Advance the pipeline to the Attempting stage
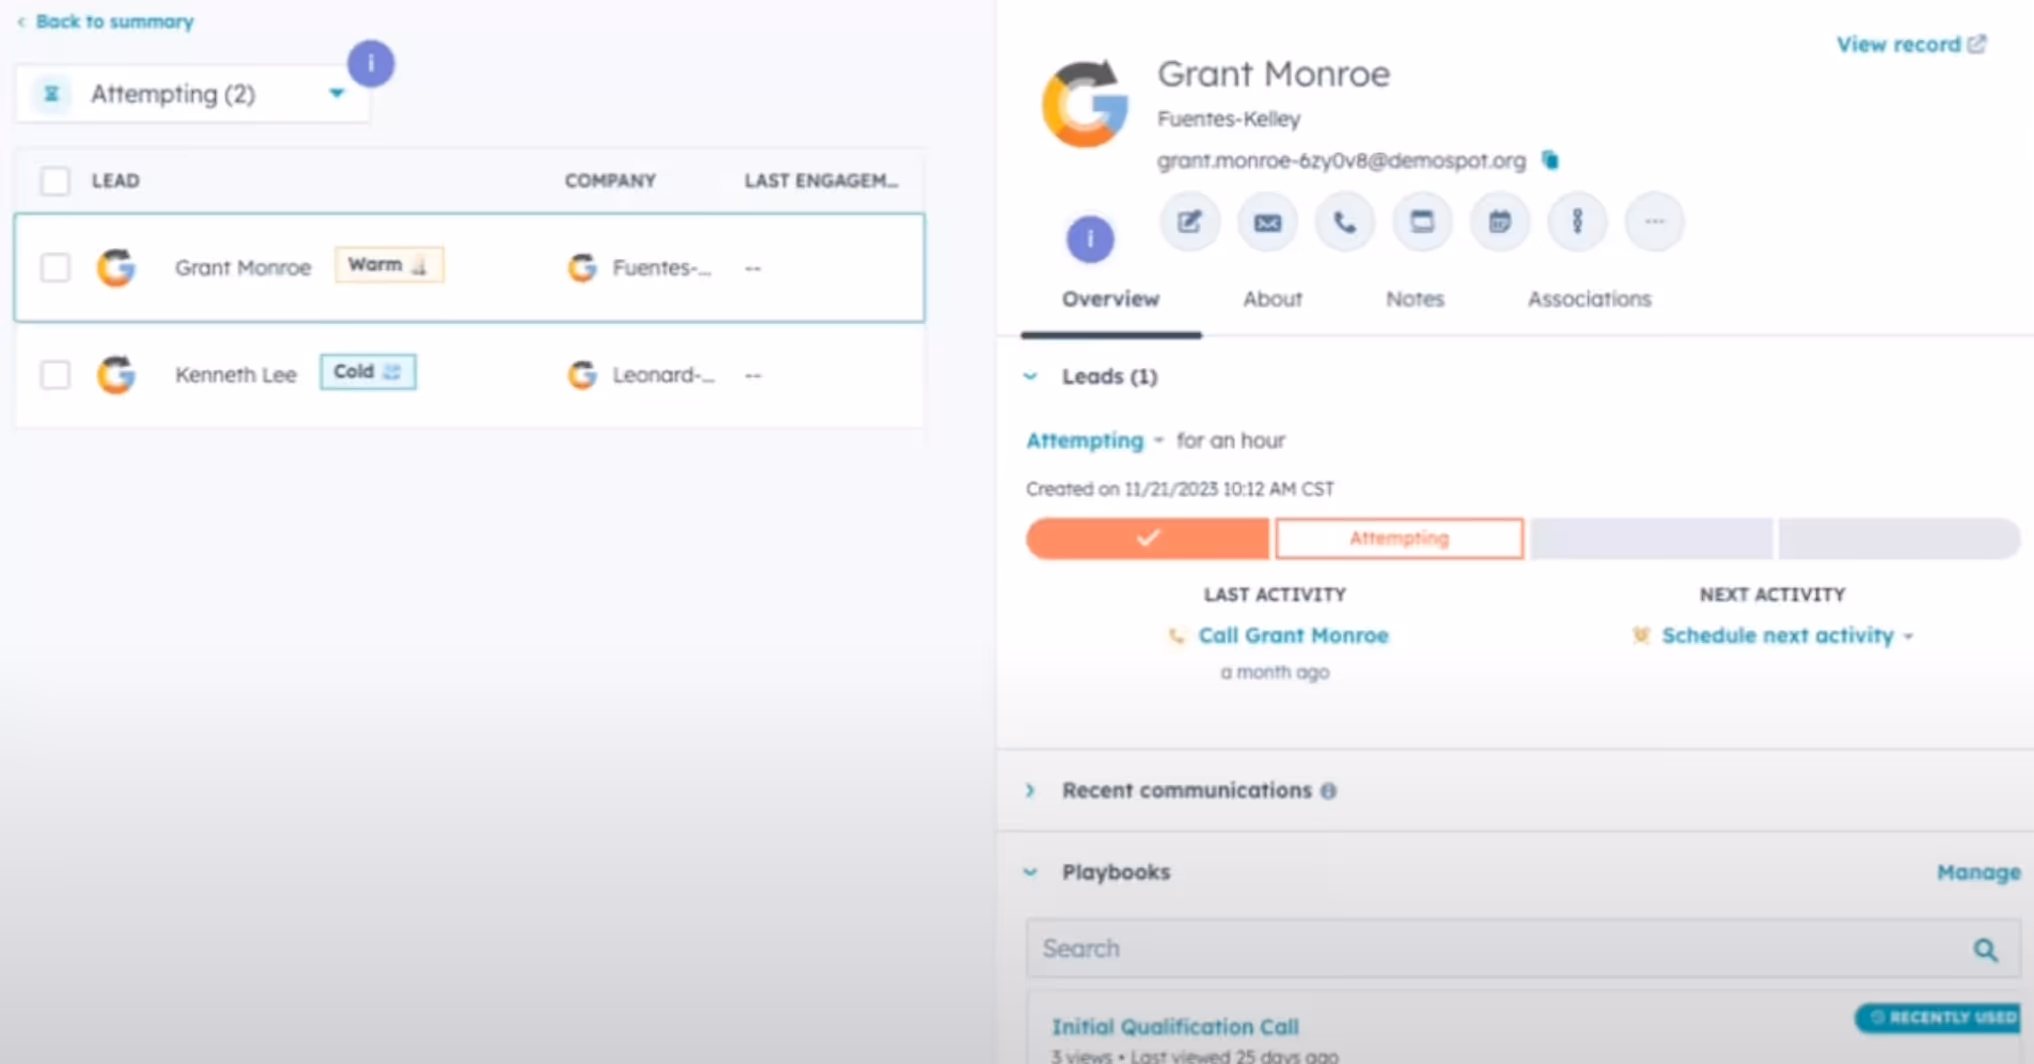The height and width of the screenshot is (1064, 2034). [1399, 538]
